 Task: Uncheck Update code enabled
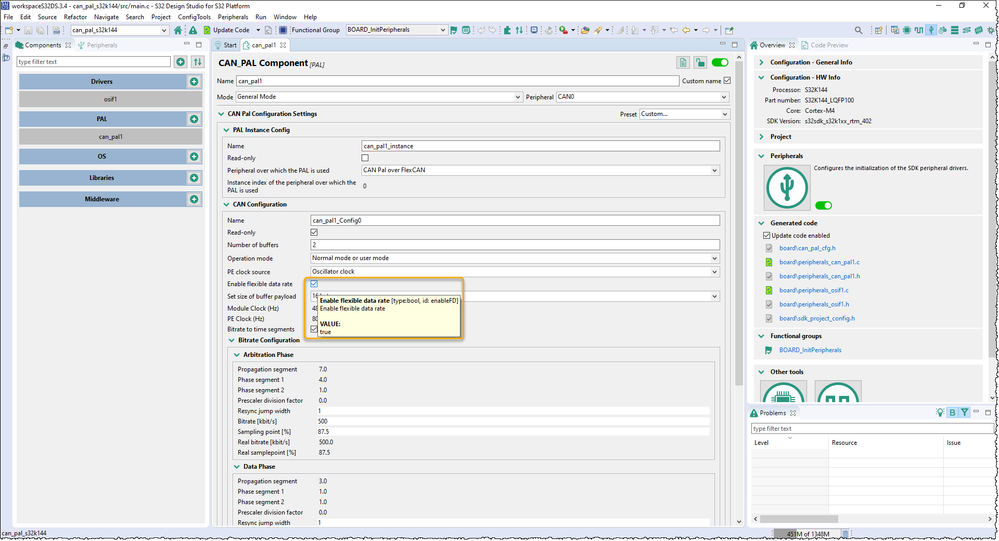(x=768, y=235)
